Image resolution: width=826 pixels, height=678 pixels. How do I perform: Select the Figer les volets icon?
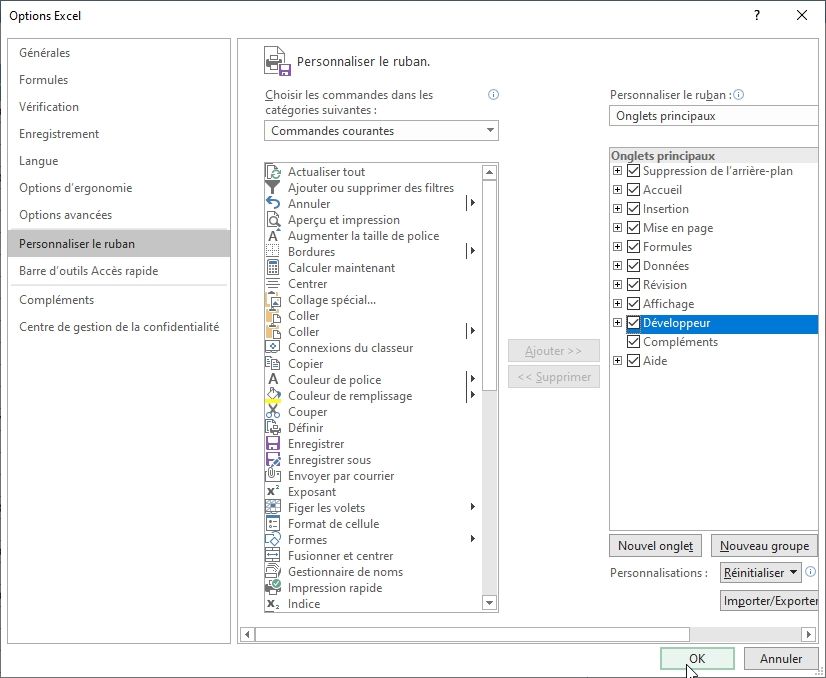click(x=273, y=507)
